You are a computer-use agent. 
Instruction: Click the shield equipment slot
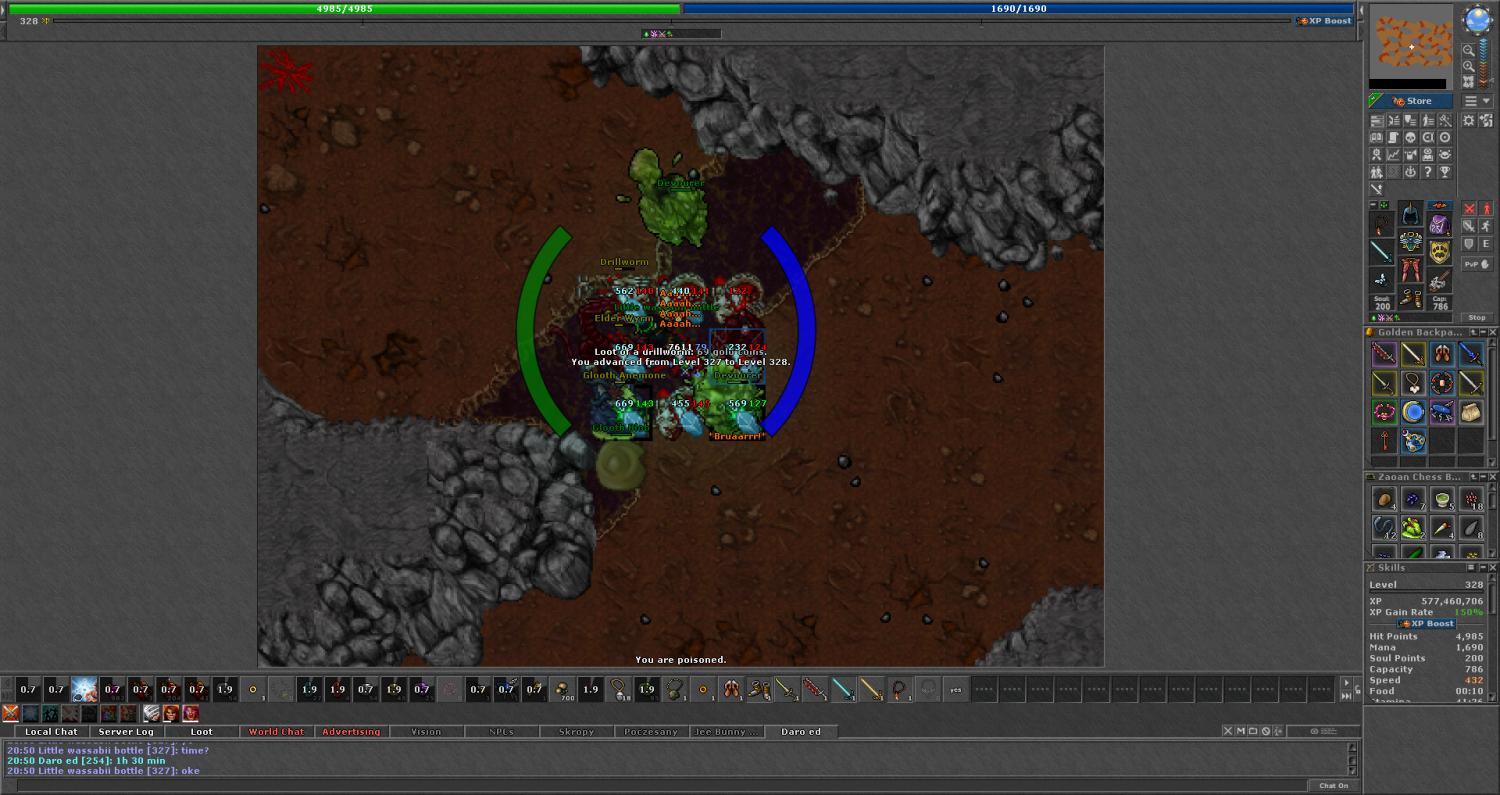(x=1440, y=252)
